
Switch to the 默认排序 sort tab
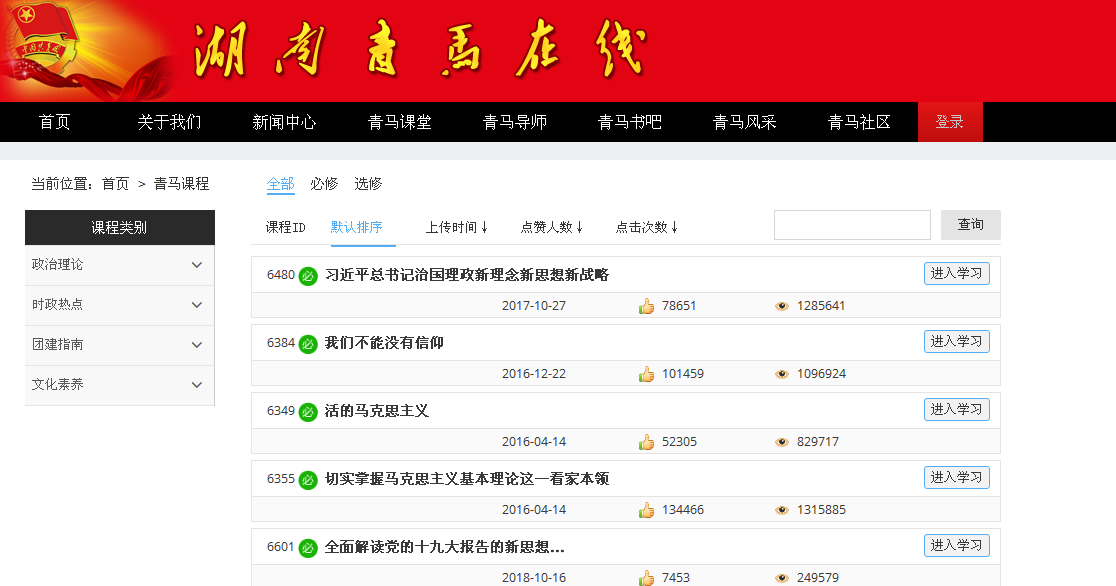[357, 227]
